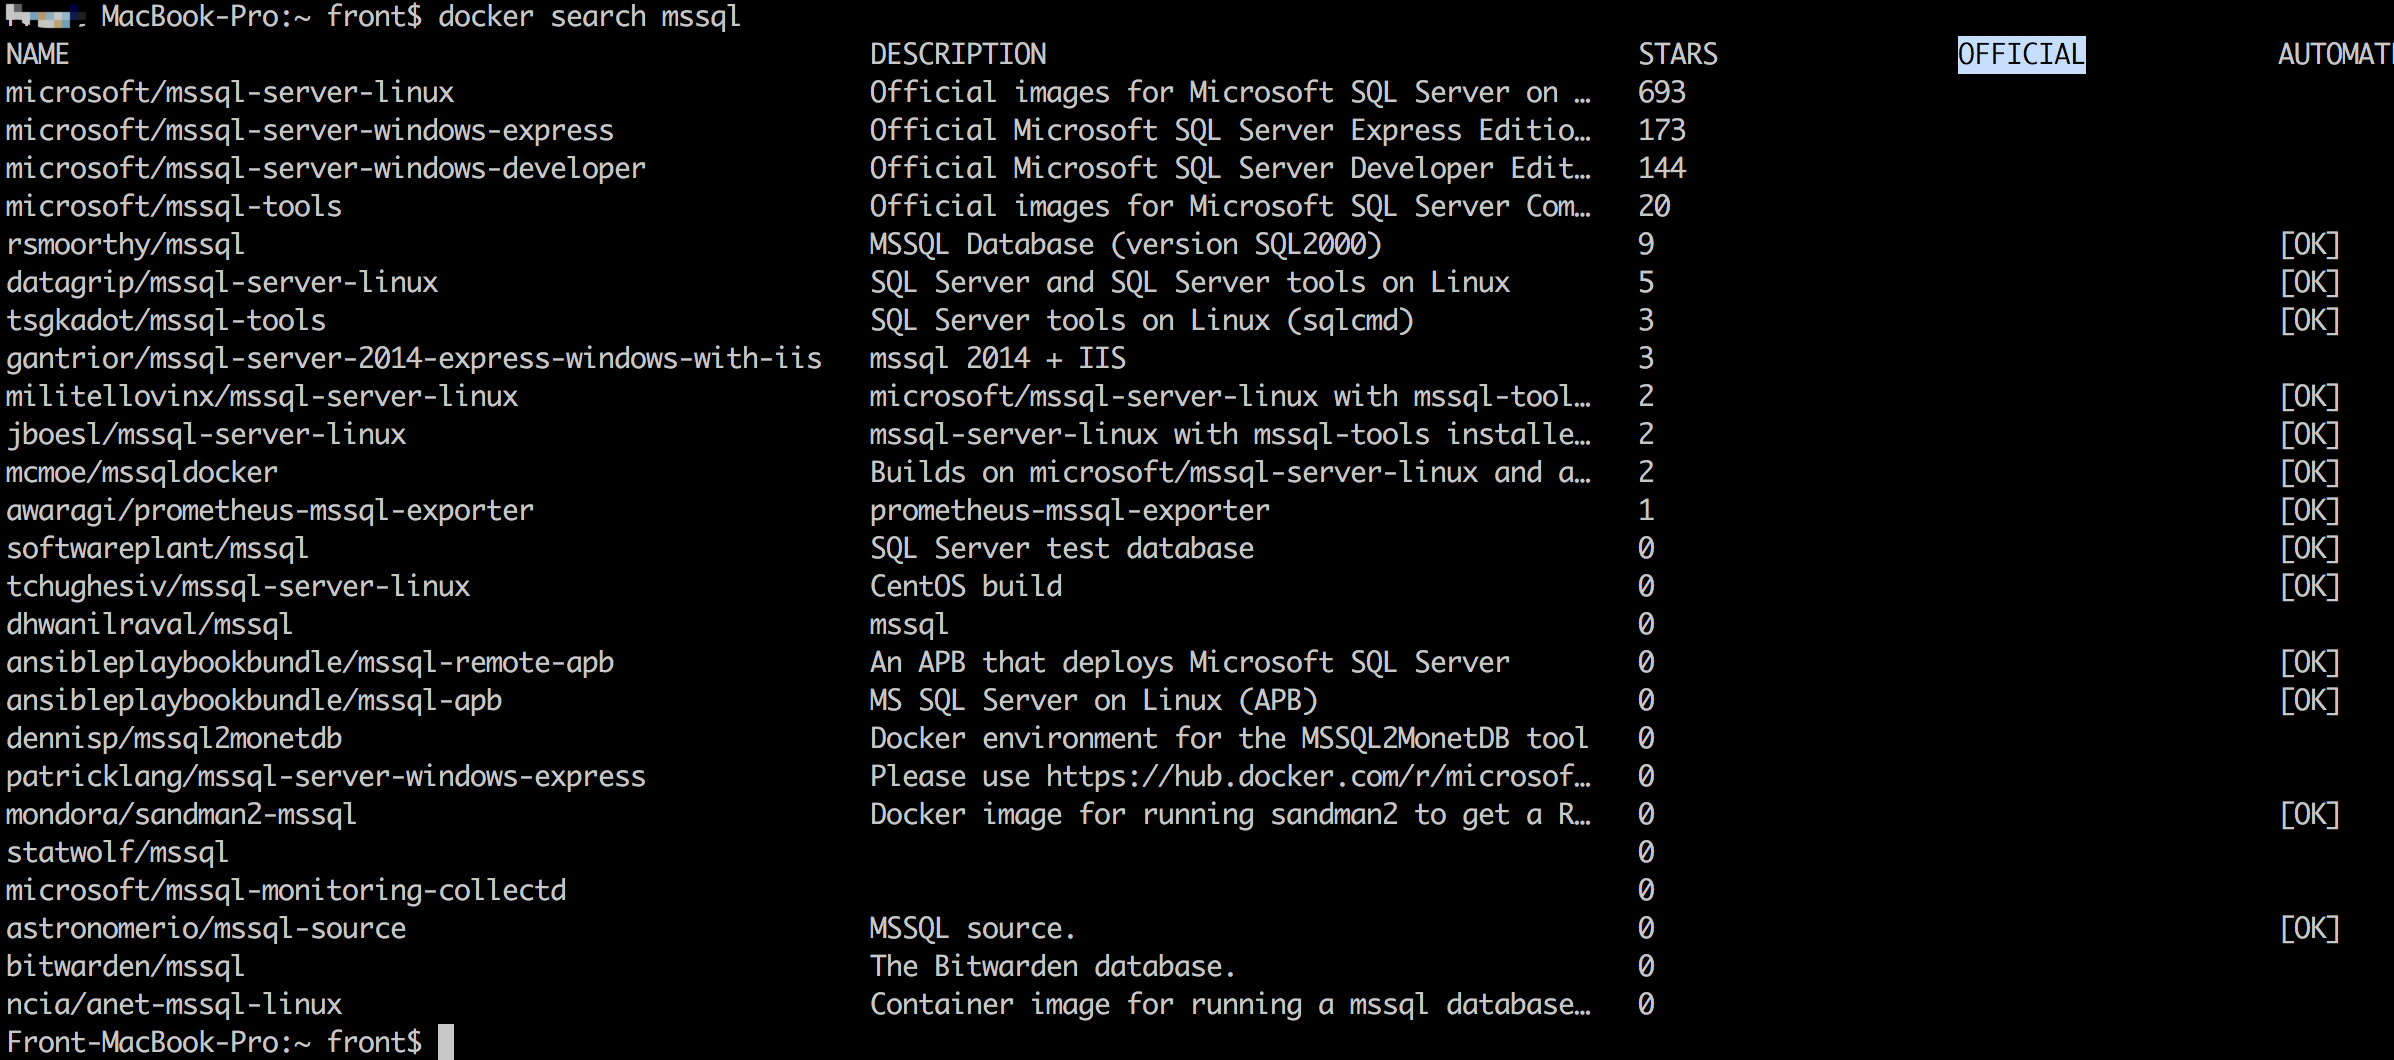The height and width of the screenshot is (1060, 2394).
Task: Click [OK] on the astronomerio/mssql-source row
Action: (x=2309, y=928)
